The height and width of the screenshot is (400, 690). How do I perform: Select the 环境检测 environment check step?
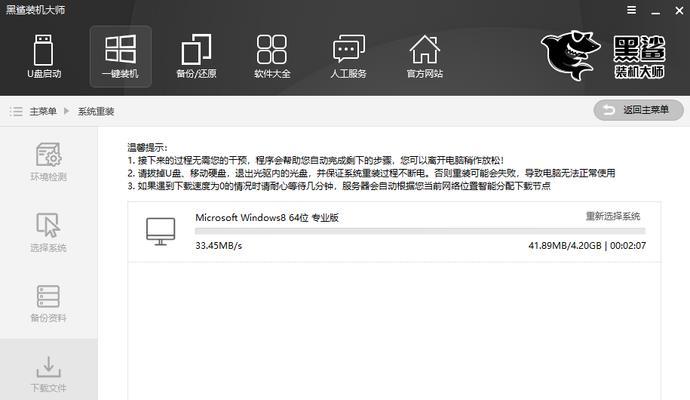[x=48, y=161]
